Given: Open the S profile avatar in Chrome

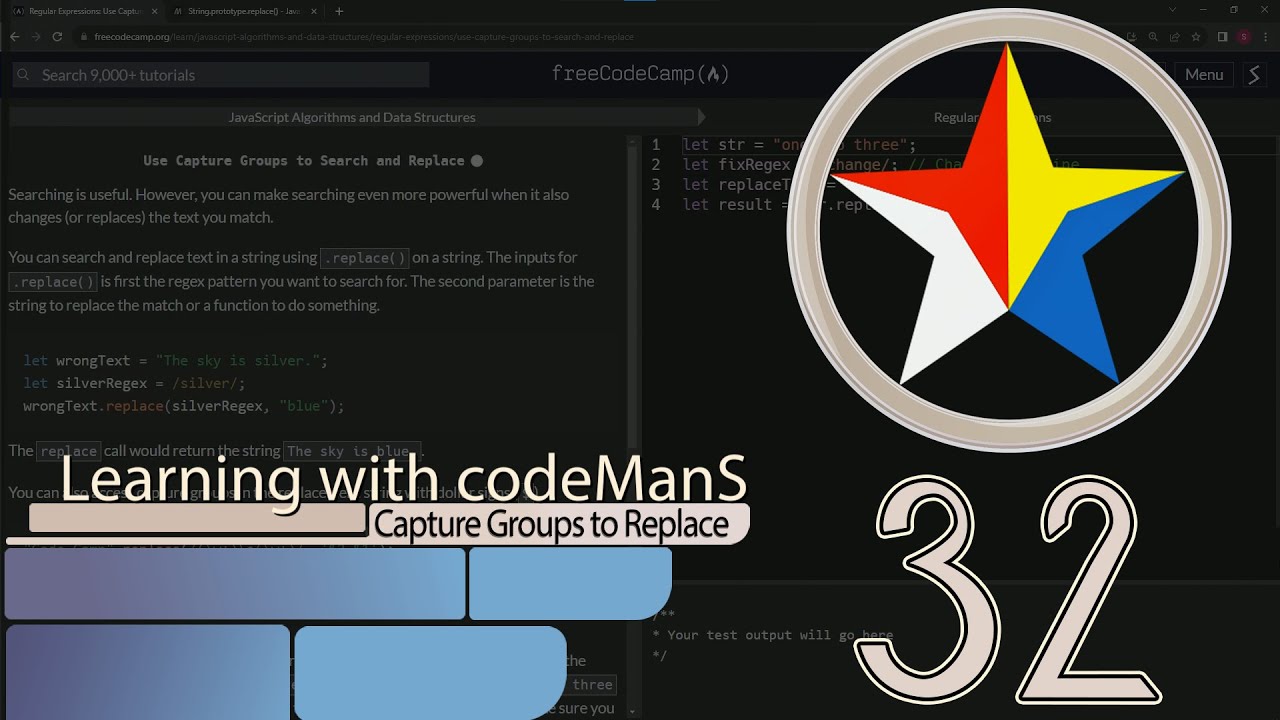Looking at the screenshot, I should 1244,37.
